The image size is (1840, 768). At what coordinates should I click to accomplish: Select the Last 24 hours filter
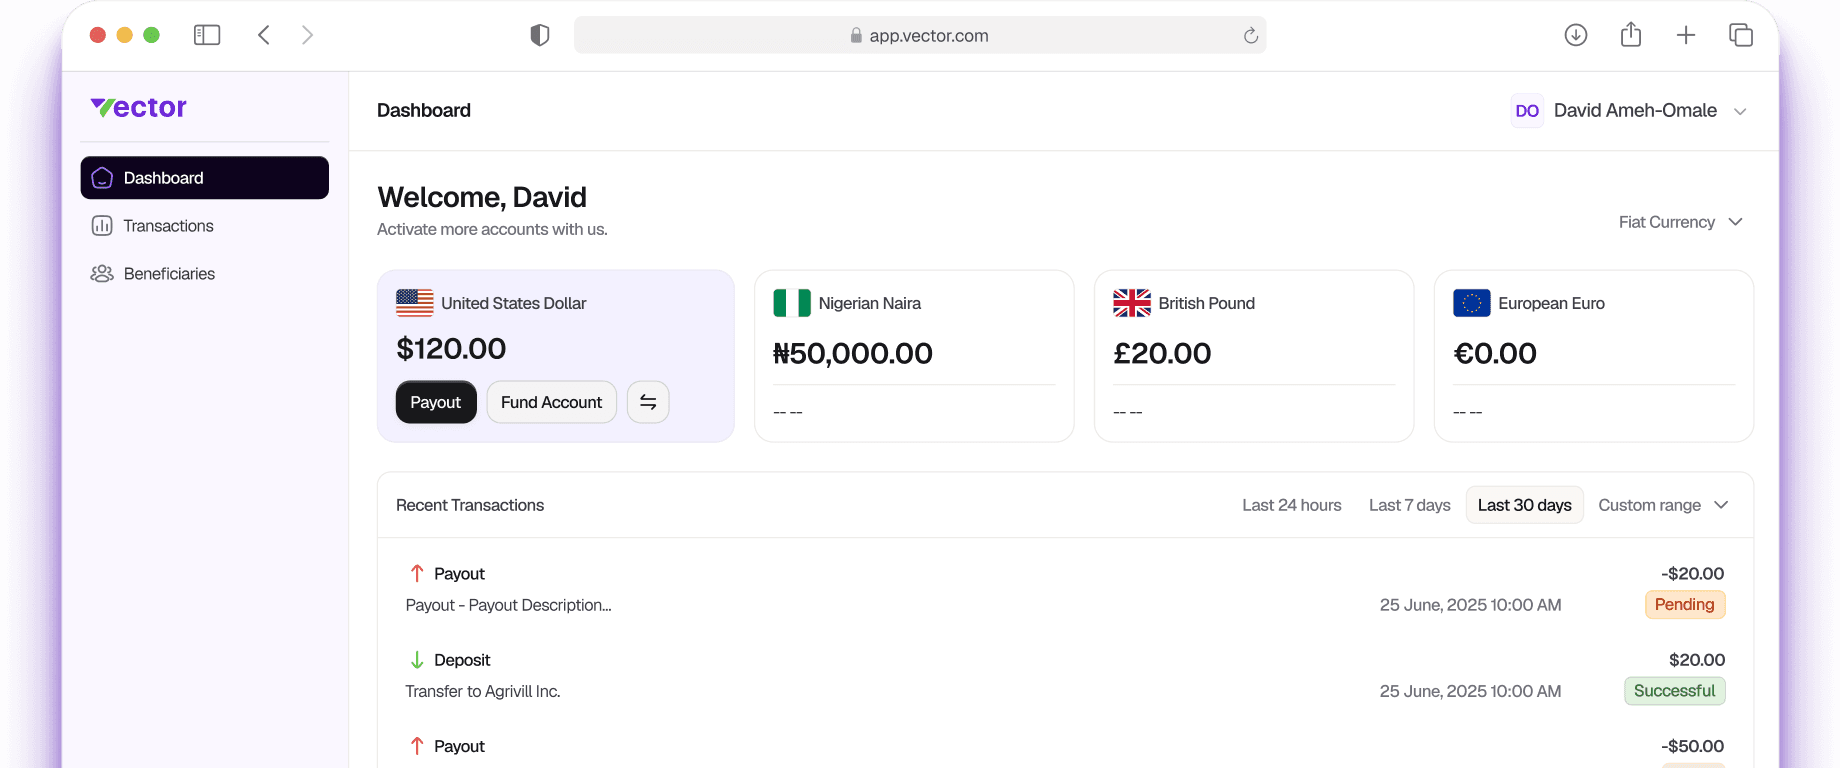coord(1292,505)
